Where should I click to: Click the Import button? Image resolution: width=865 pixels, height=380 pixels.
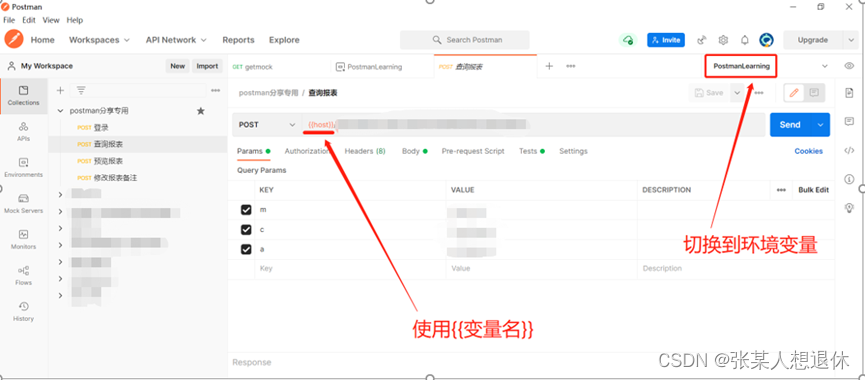tap(207, 66)
